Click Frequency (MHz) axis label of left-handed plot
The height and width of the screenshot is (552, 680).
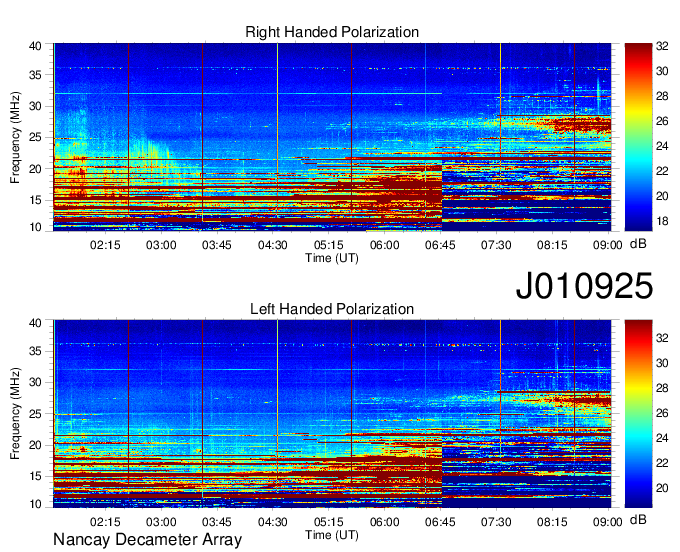pos(15,414)
